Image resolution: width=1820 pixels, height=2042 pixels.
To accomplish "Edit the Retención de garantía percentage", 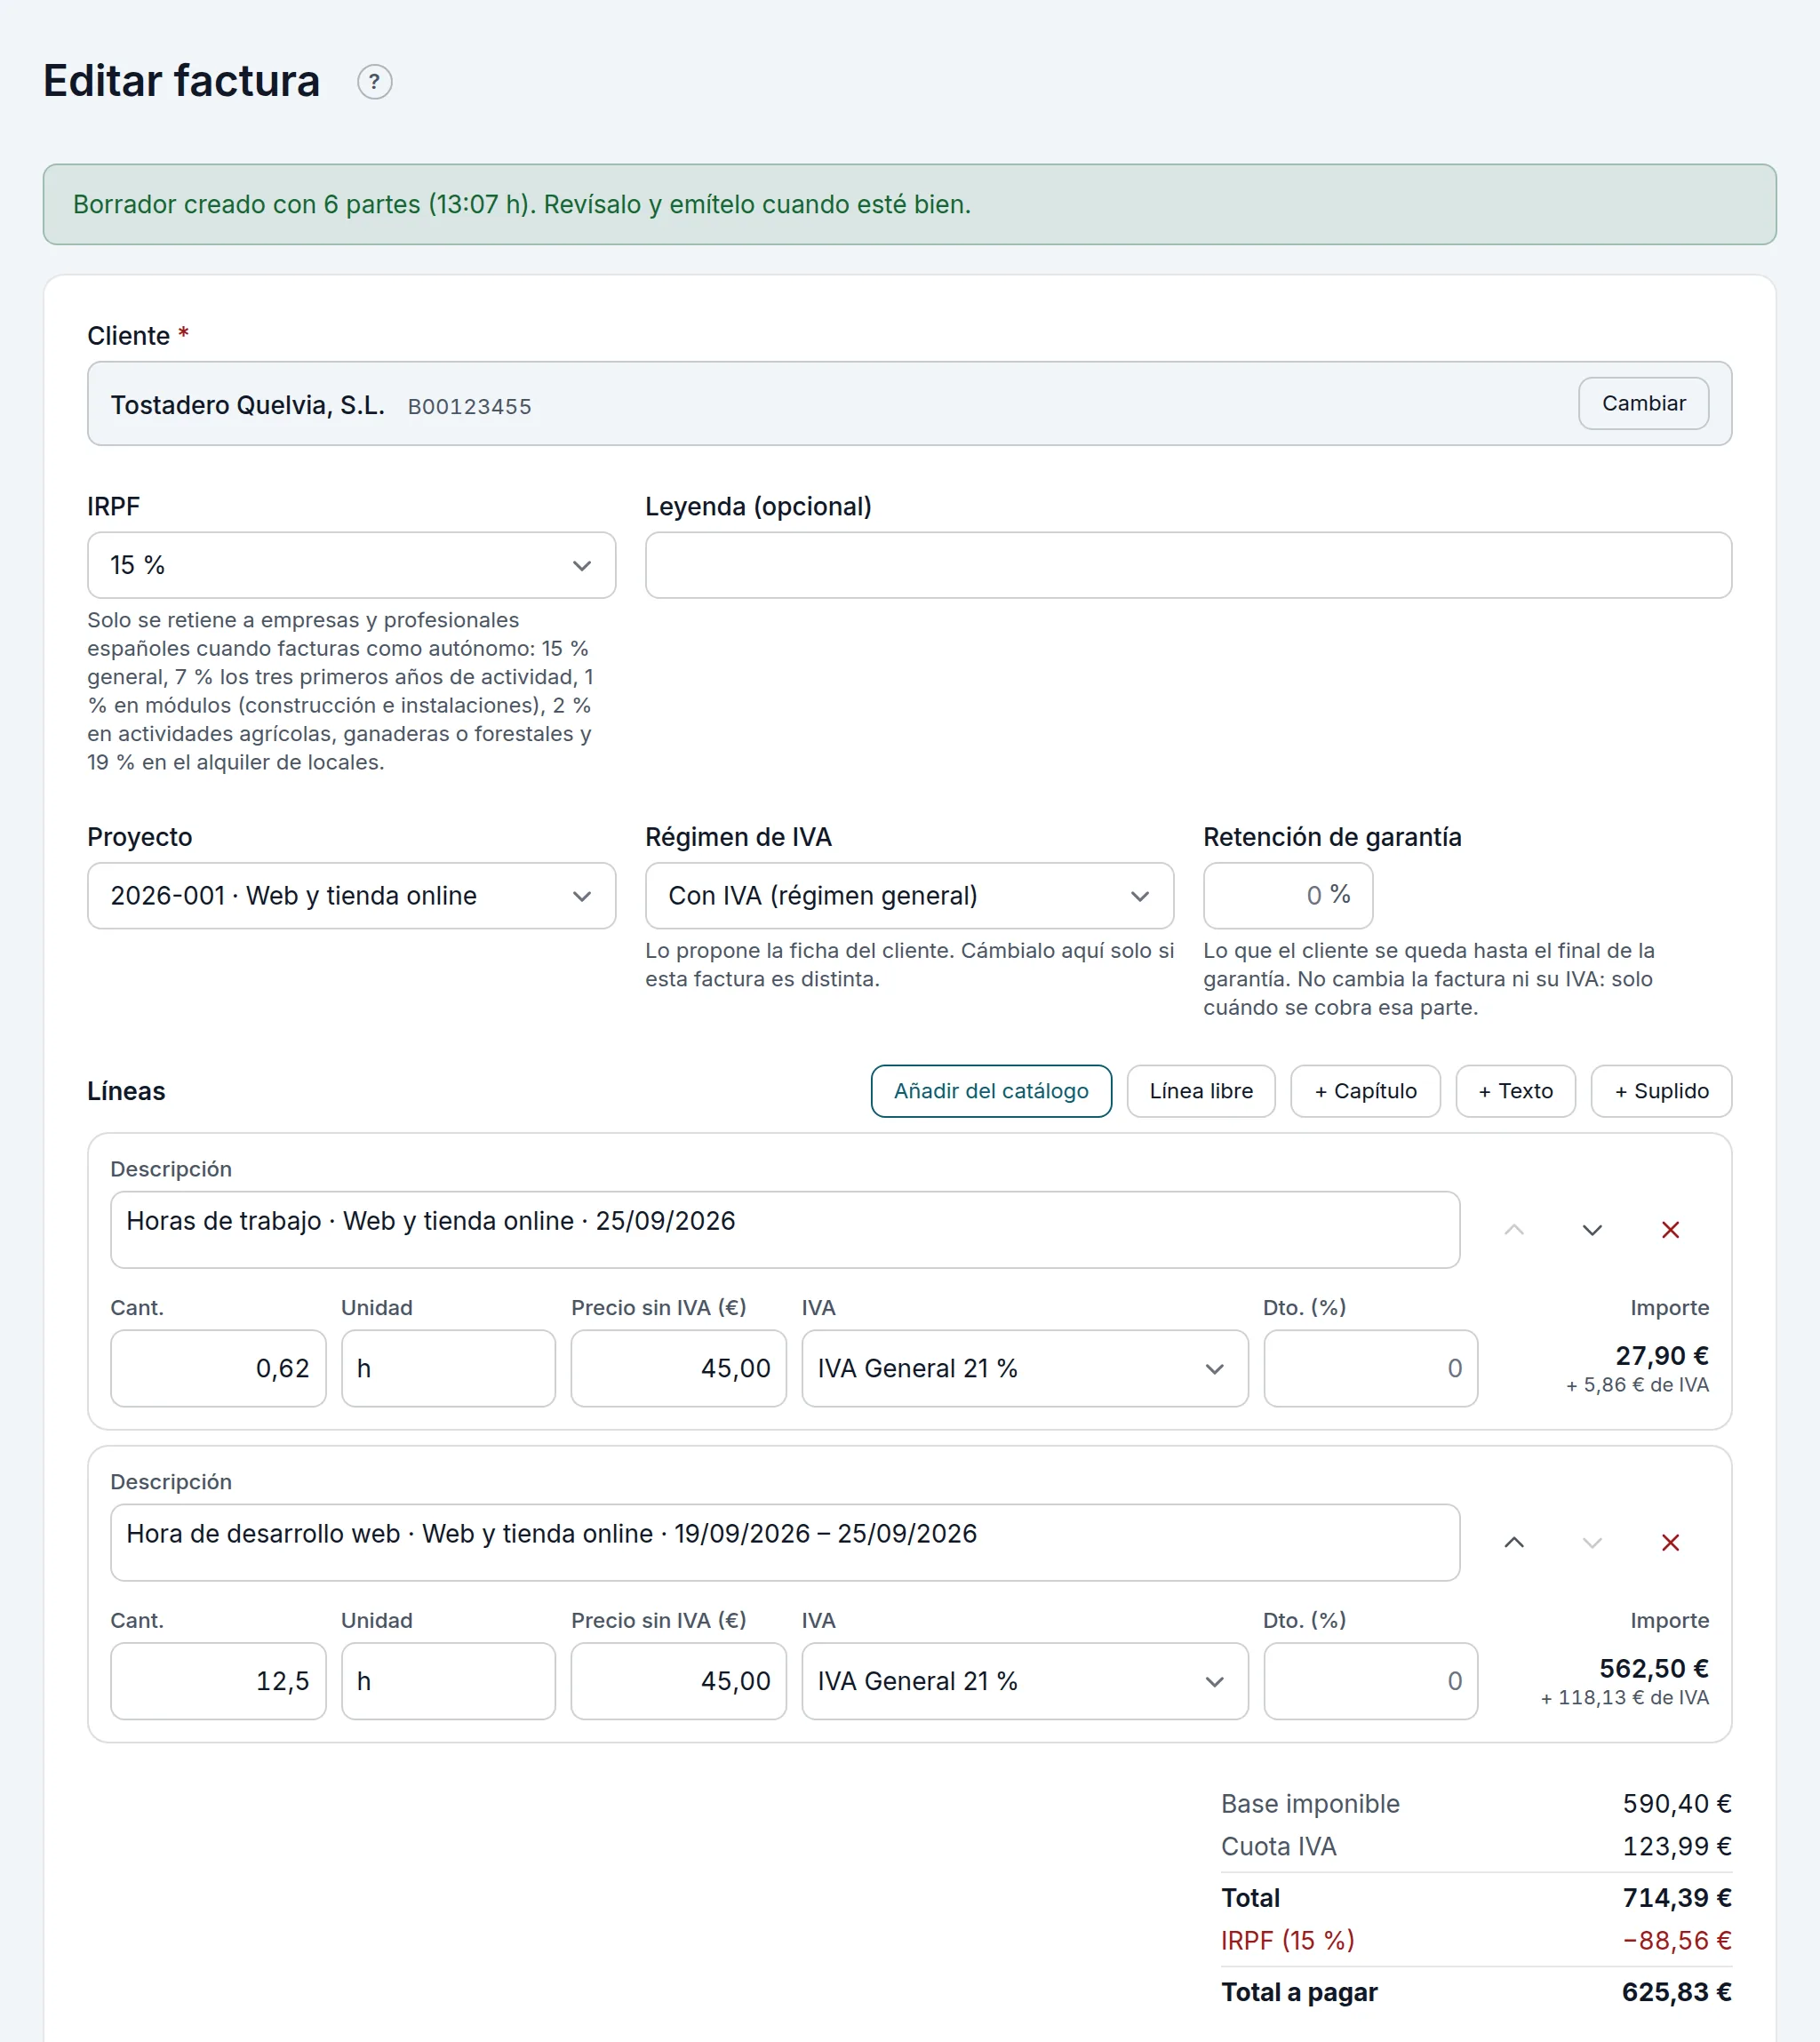I will [x=1287, y=896].
